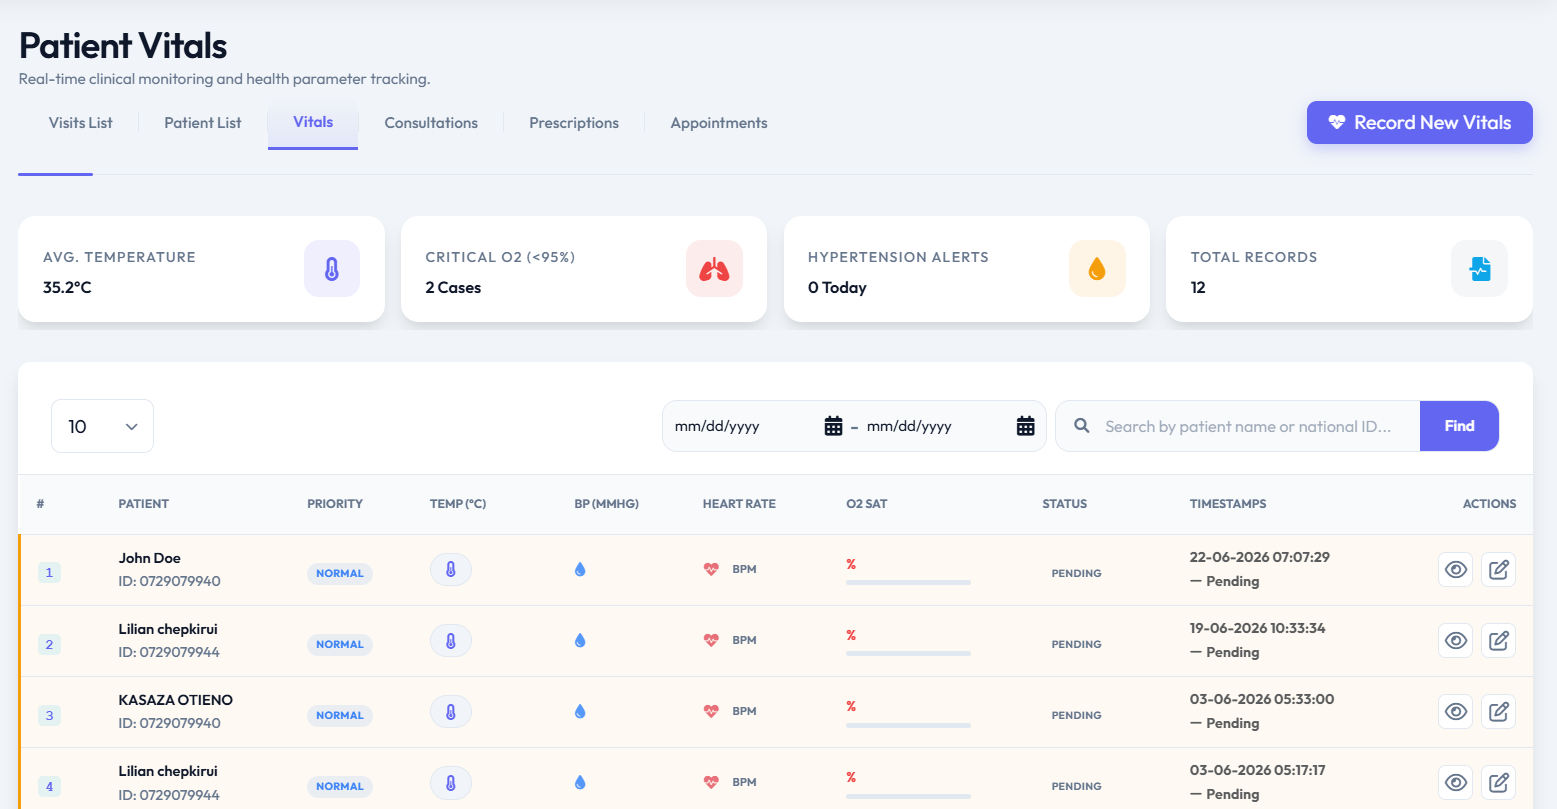Open the end date calendar picker icon
Image resolution: width=1557 pixels, height=809 pixels.
point(1025,426)
